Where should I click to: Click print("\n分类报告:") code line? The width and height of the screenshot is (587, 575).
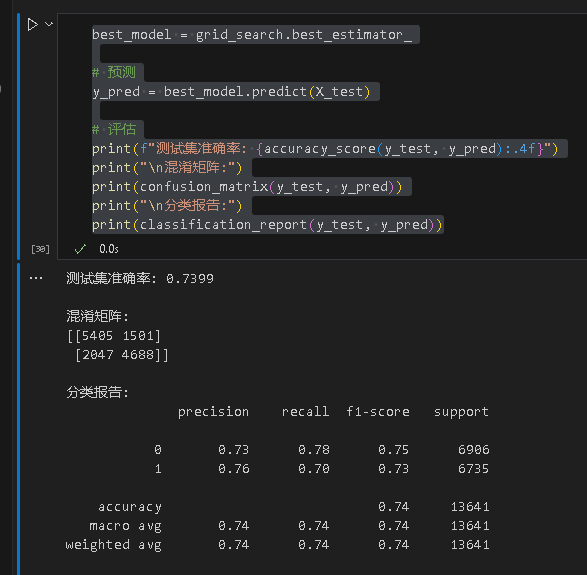167,206
